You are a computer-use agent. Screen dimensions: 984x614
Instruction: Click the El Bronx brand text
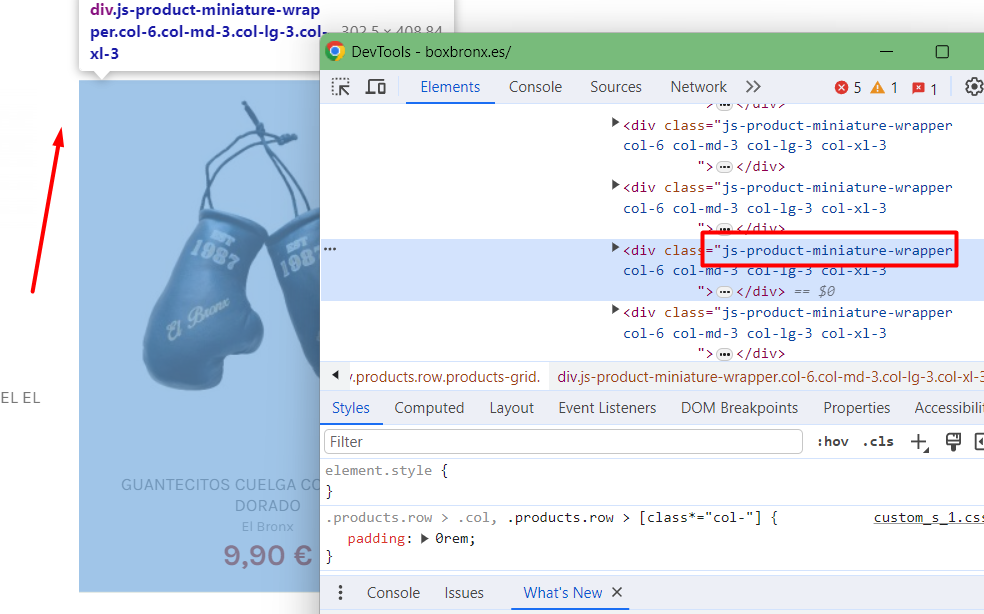coord(268,527)
